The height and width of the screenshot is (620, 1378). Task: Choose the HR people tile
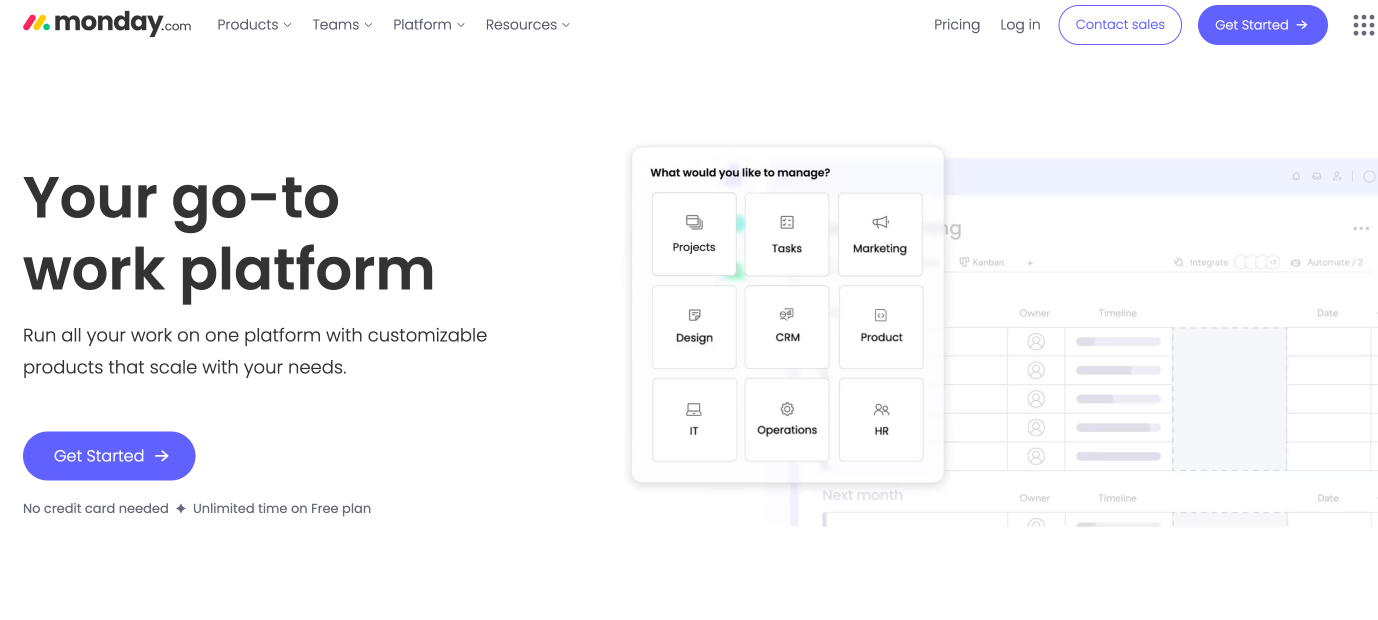(881, 420)
